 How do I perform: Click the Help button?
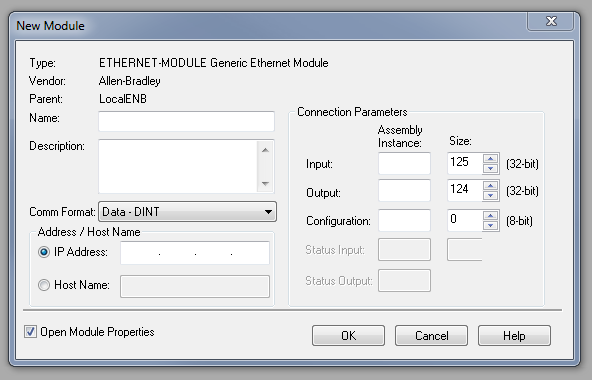click(x=514, y=335)
